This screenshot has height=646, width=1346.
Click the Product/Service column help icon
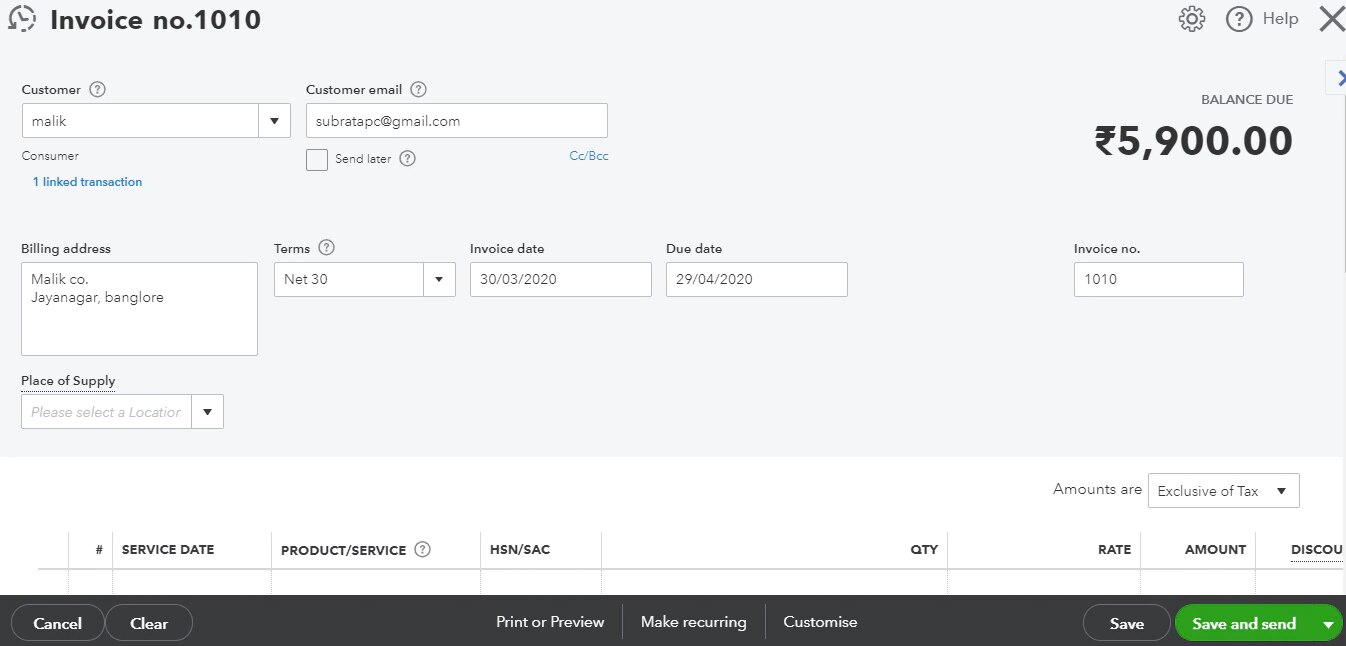422,549
